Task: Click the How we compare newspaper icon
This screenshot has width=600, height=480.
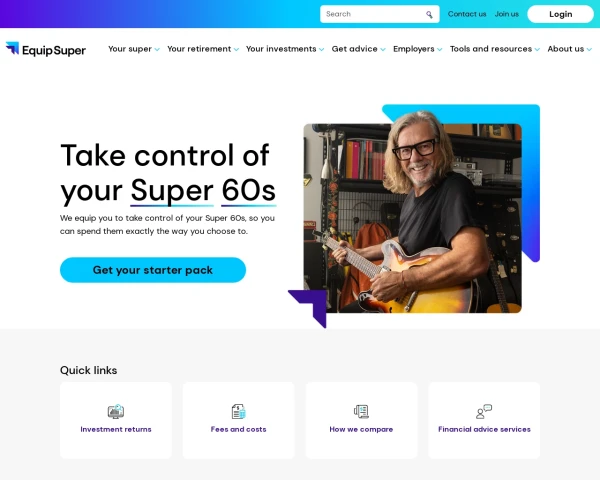Action: click(361, 411)
